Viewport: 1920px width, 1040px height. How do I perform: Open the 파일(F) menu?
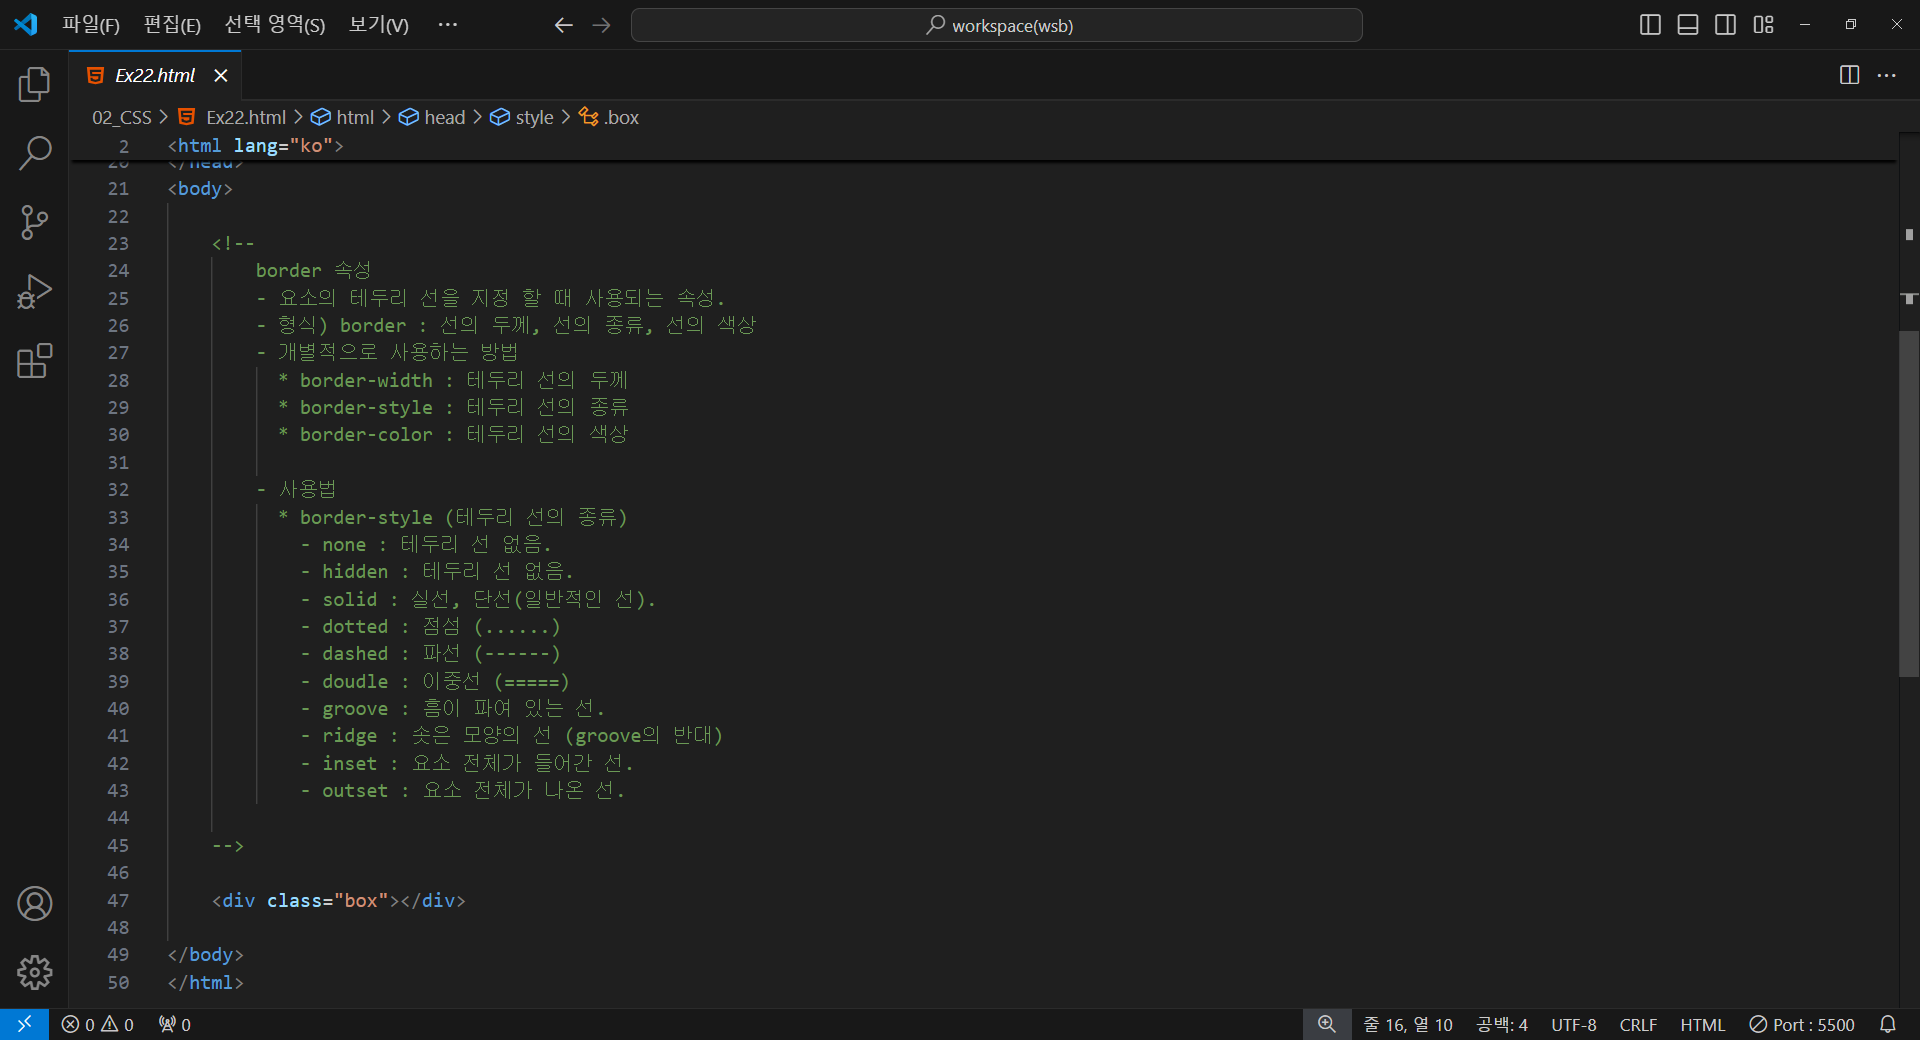[91, 25]
